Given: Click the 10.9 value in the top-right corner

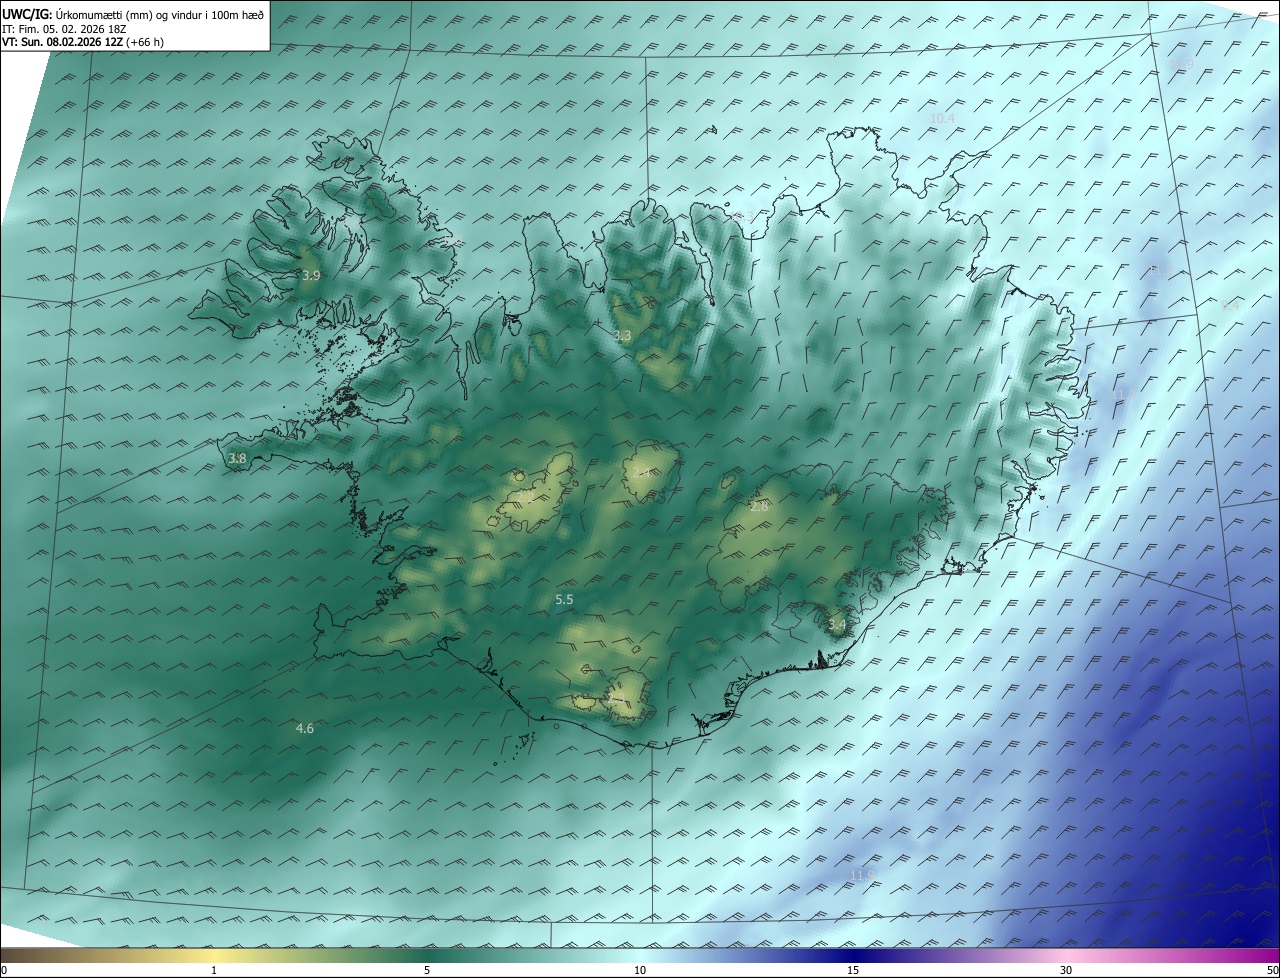Looking at the screenshot, I should 1182,65.
